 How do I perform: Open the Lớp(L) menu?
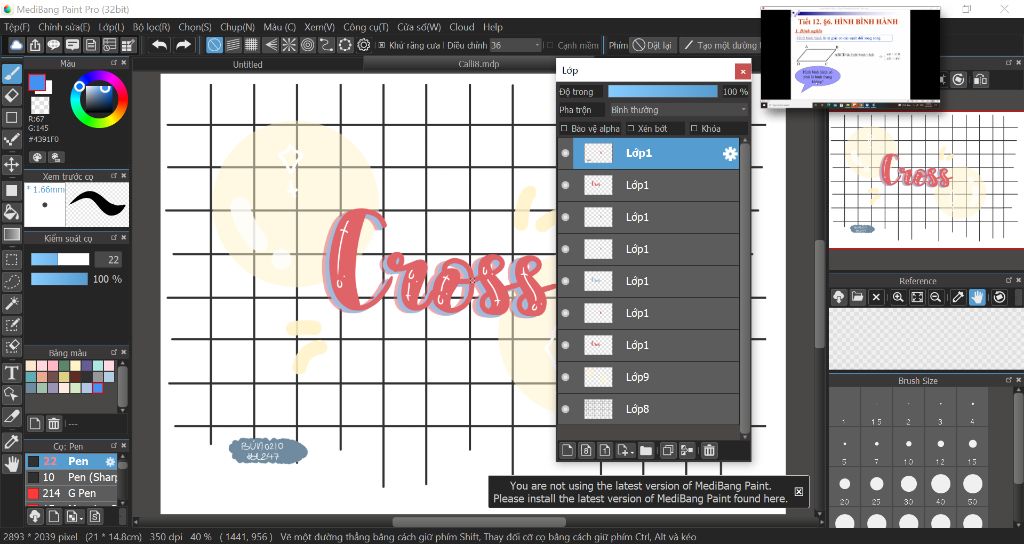111,27
